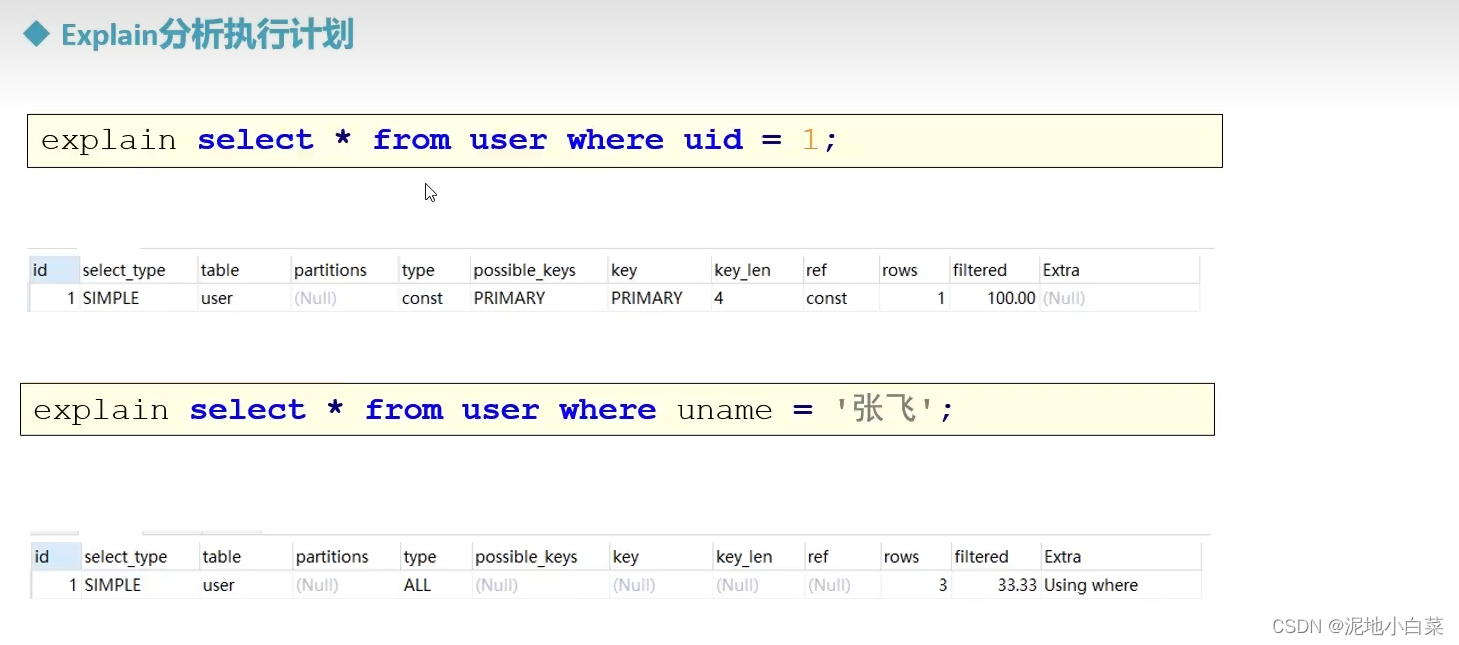Viewport: 1459px width, 645px height.
Task: Click the rows value '1' in the PRIMARY key row
Action: tap(941, 298)
